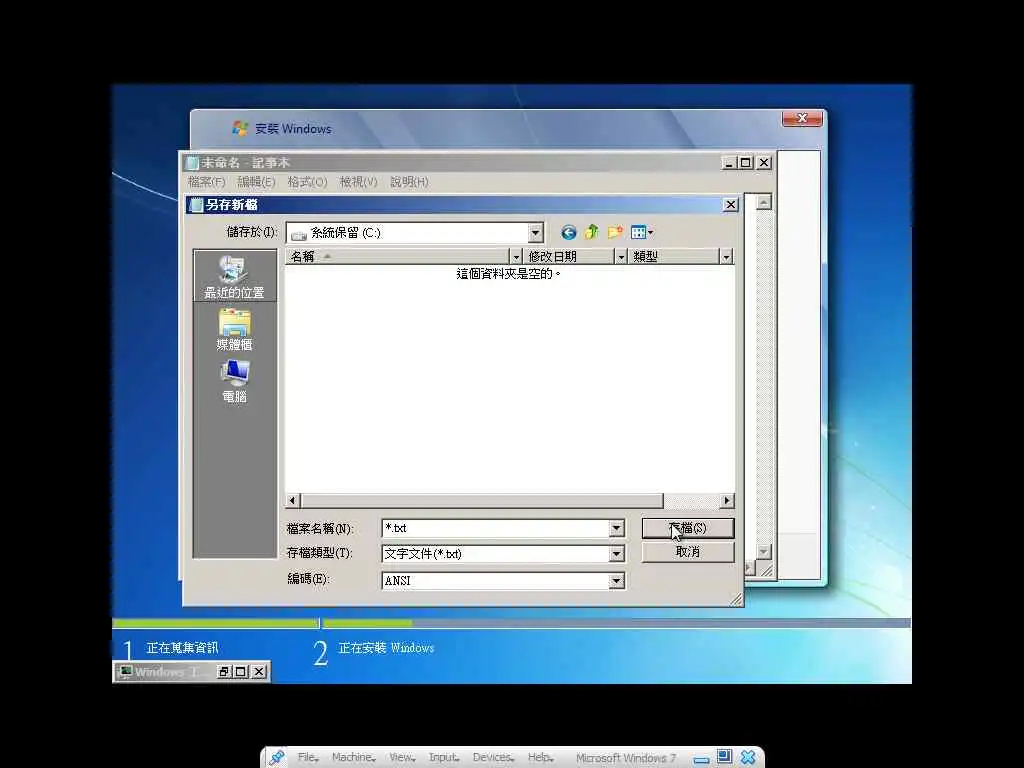This screenshot has height=768, width=1024.
Task: Open the 編碼 encoding dropdown
Action: [616, 581]
